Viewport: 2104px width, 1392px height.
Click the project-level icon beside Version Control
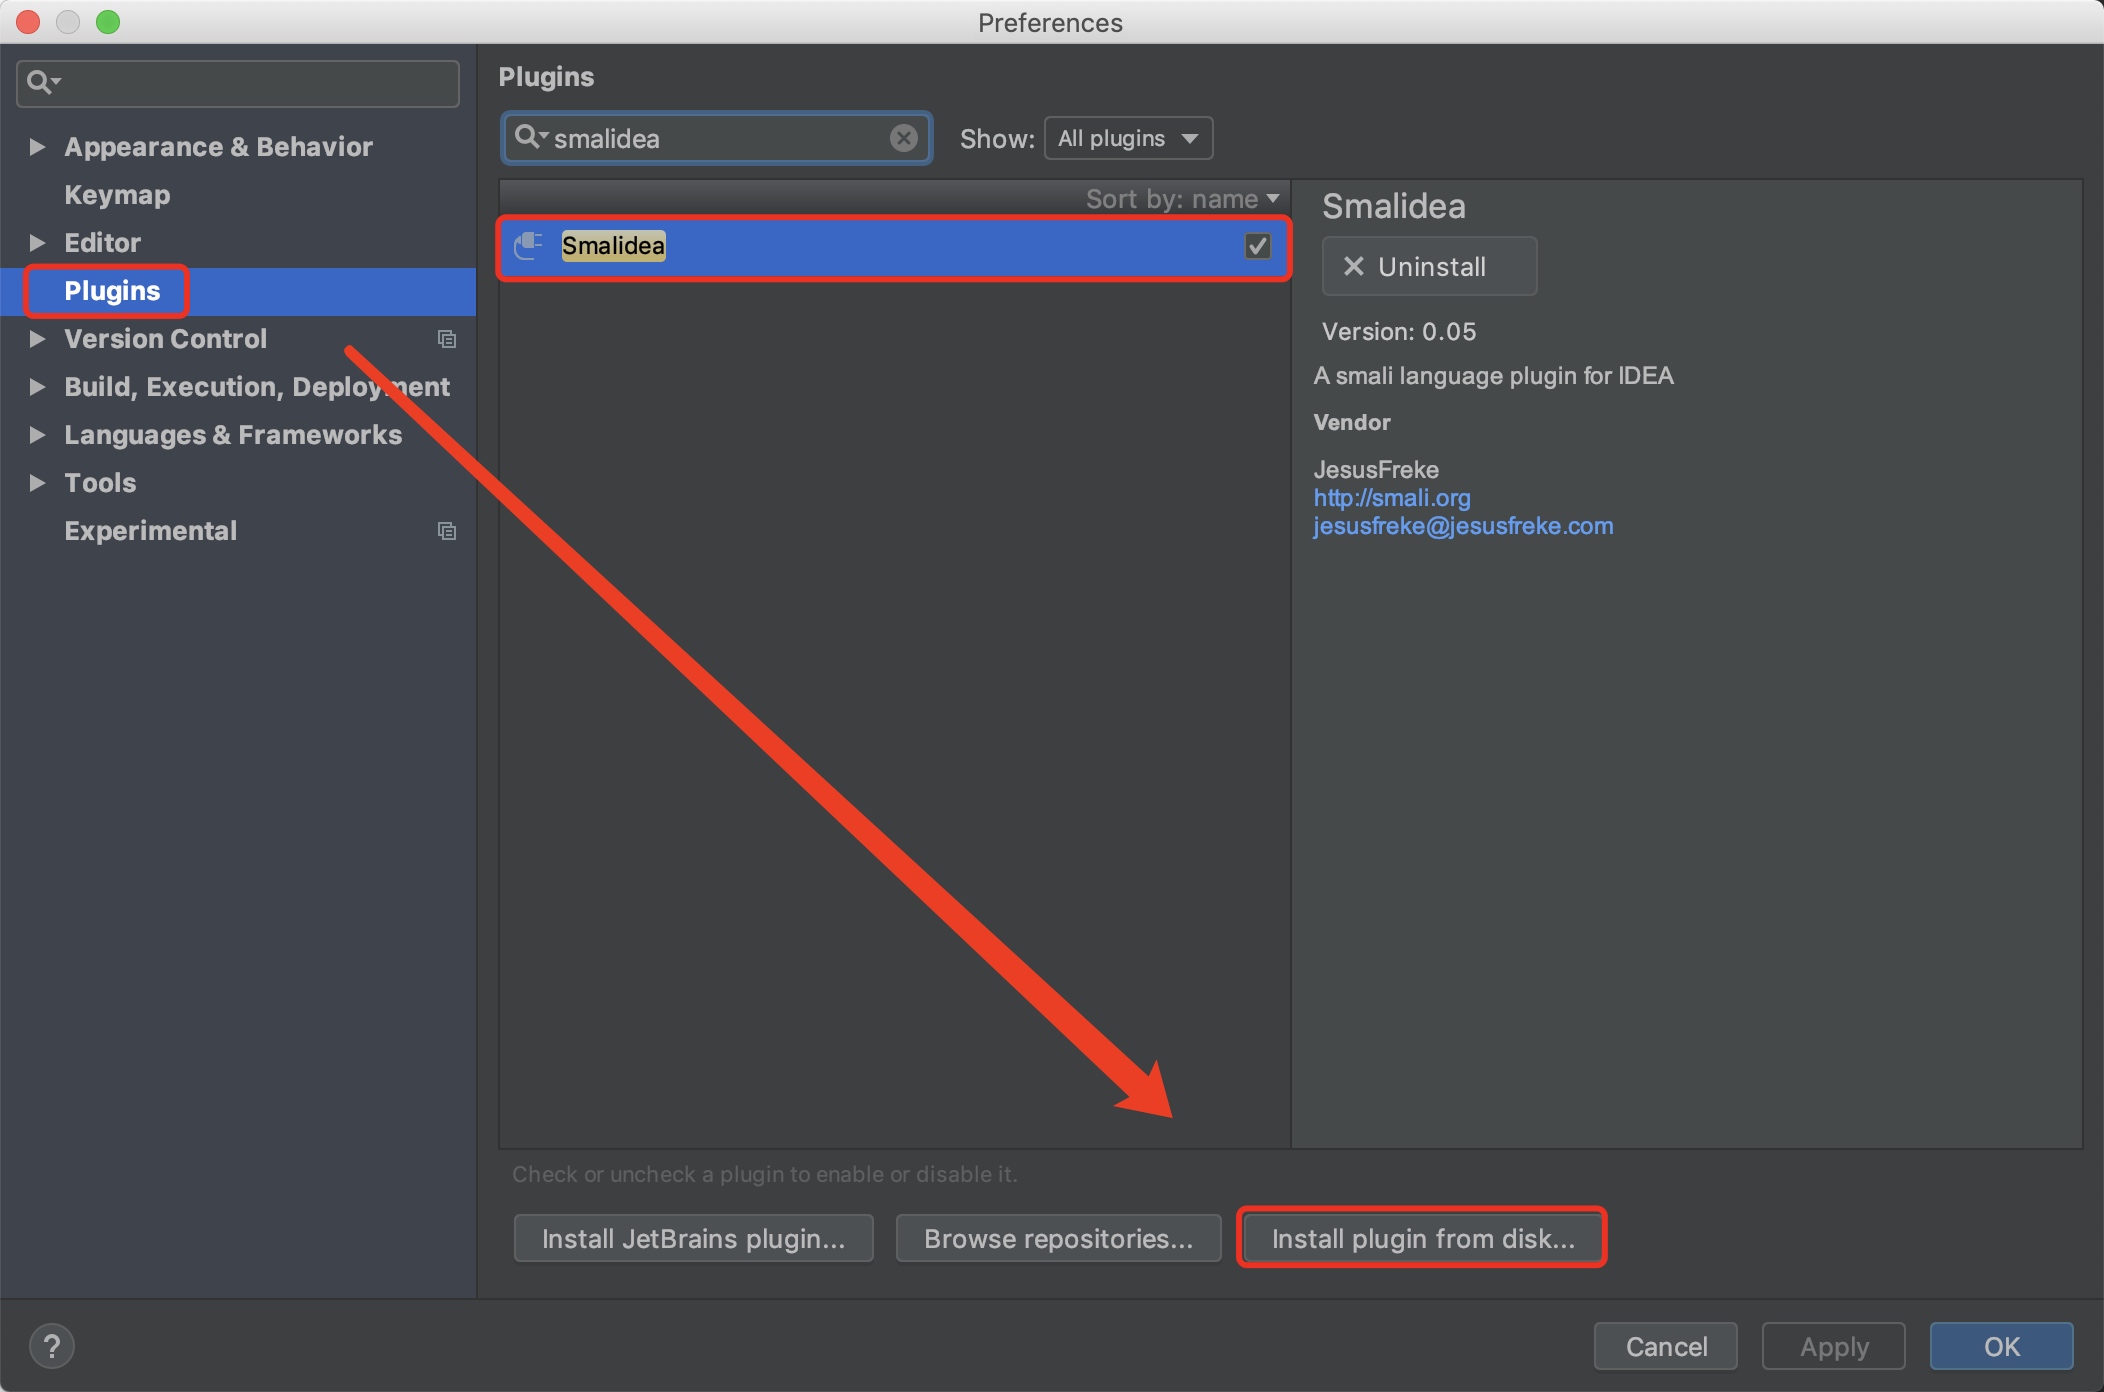[x=447, y=339]
